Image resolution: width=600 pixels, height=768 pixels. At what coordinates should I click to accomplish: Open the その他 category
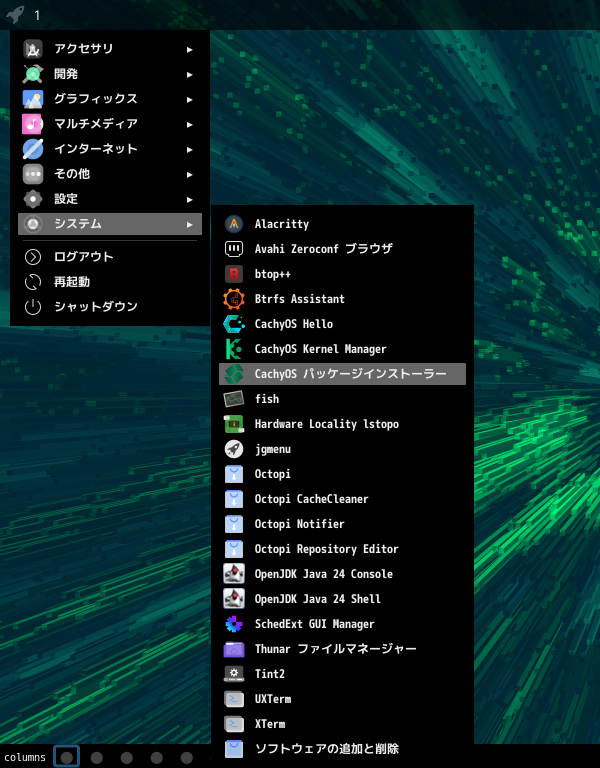coord(110,174)
